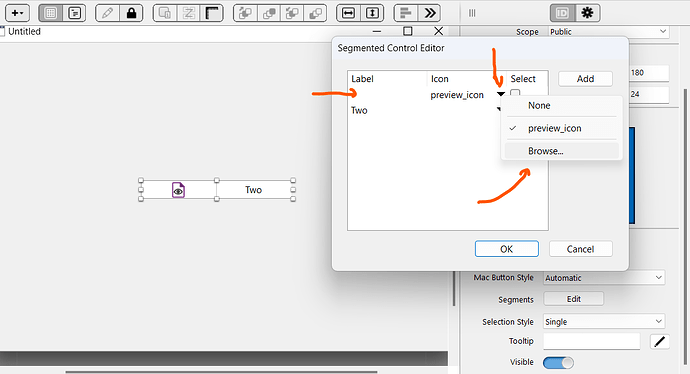Click the pencil edit toolbar icon
Image resolution: width=690 pixels, height=374 pixels.
click(x=107, y=13)
